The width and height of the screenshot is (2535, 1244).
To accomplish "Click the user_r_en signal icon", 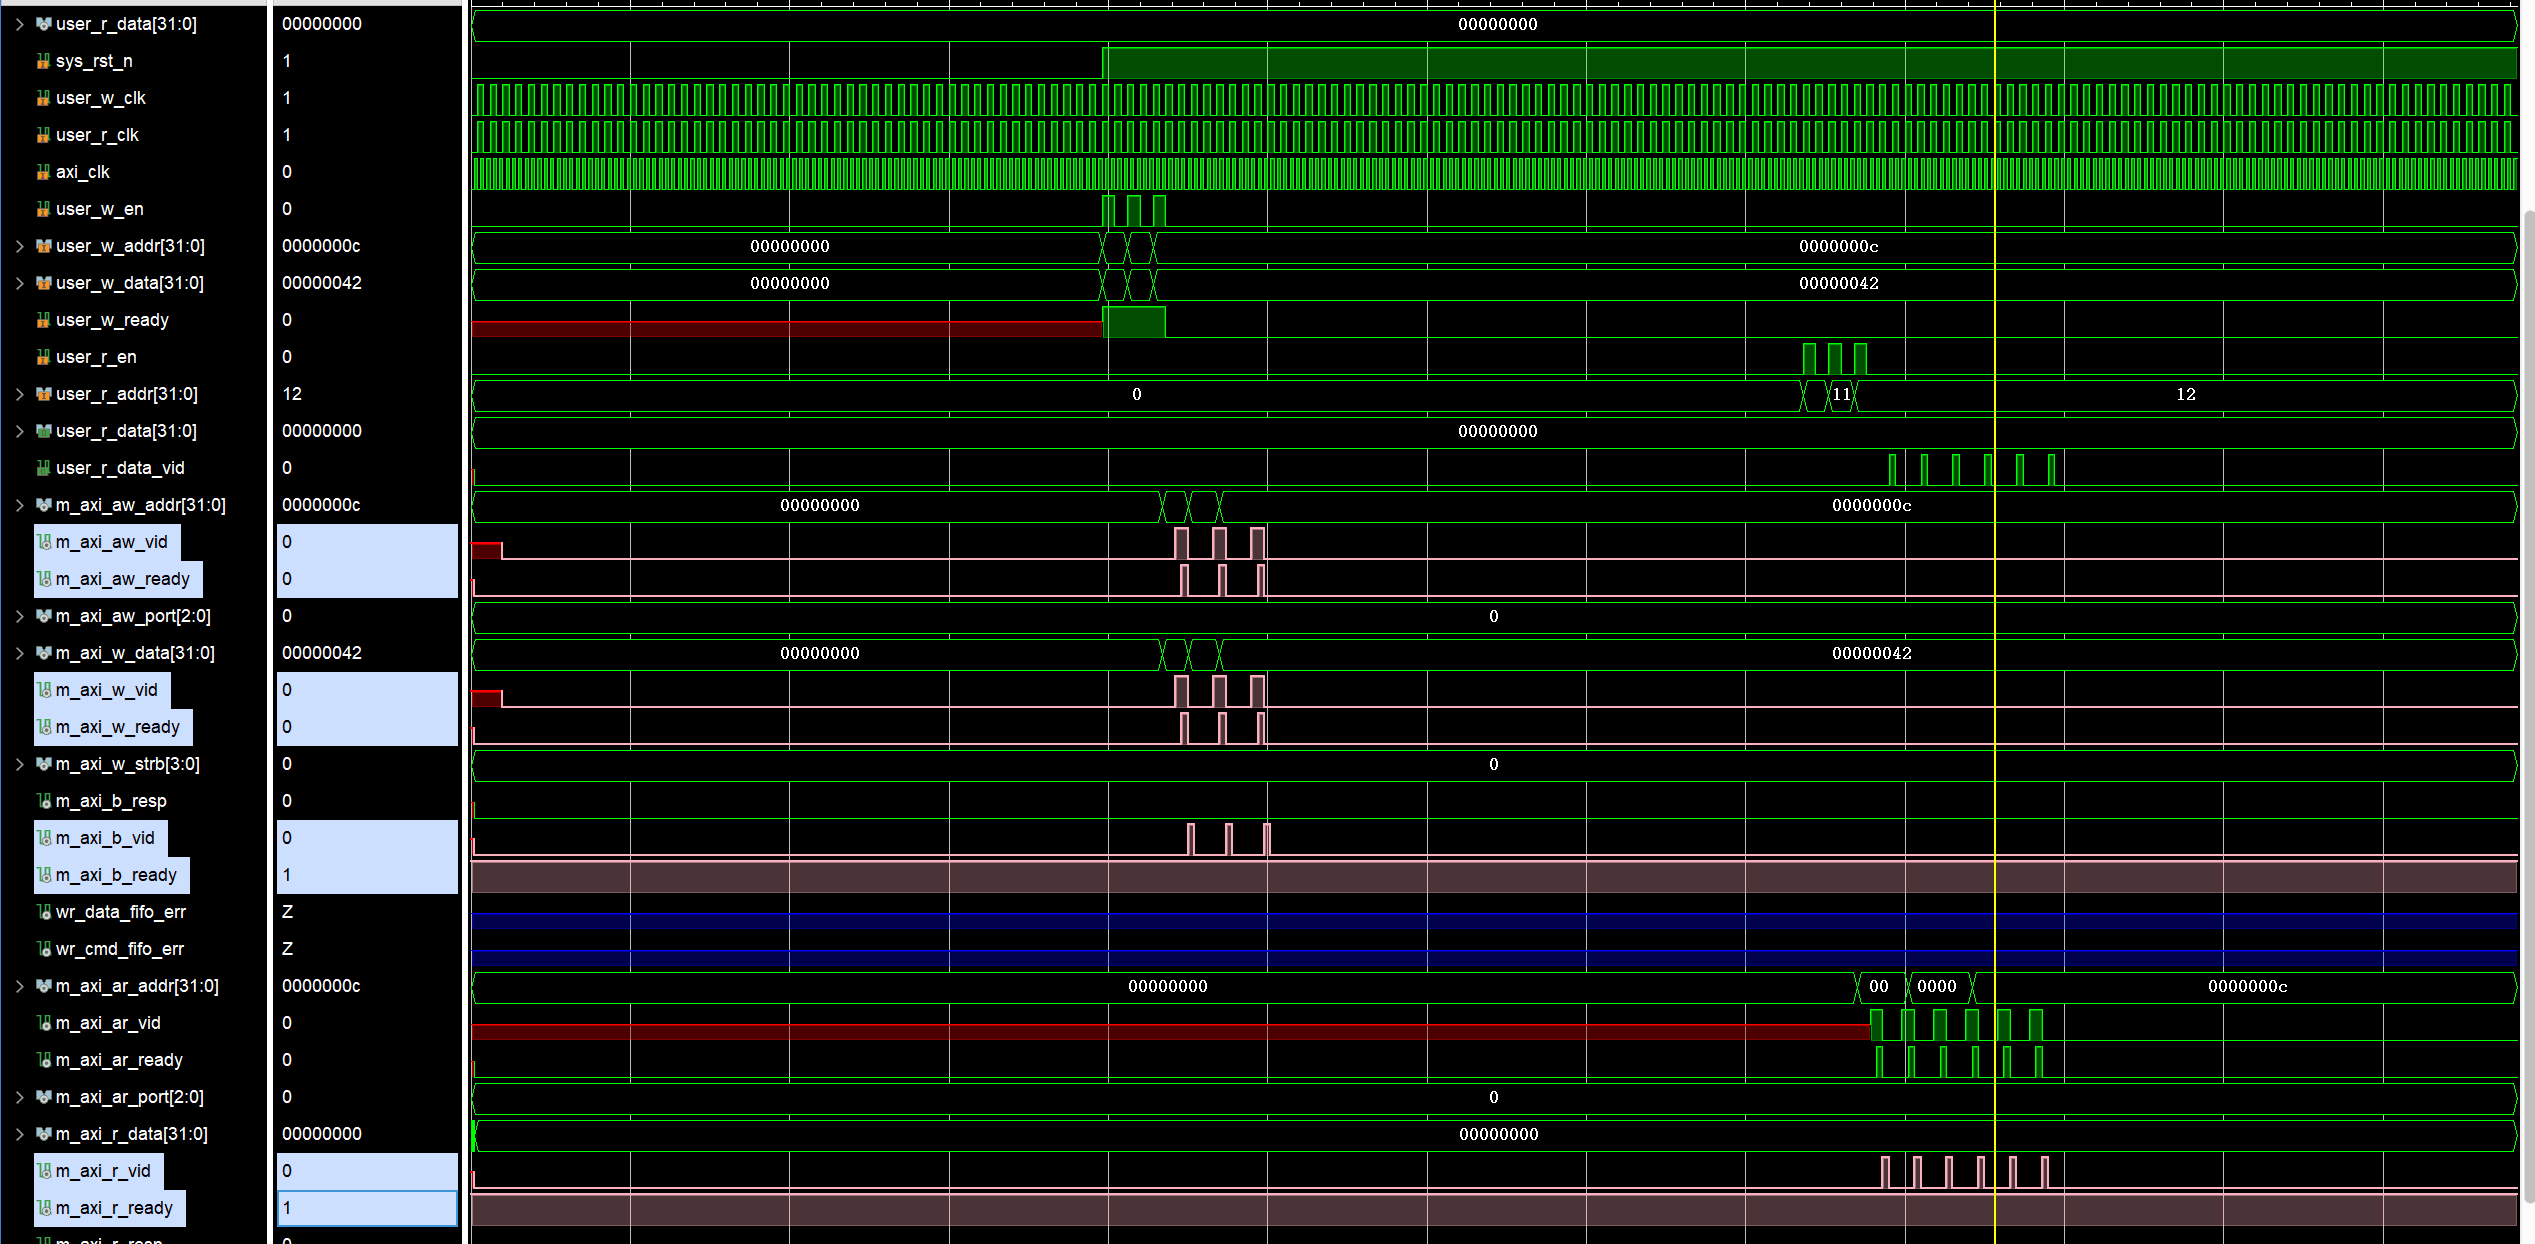I will coord(43,357).
